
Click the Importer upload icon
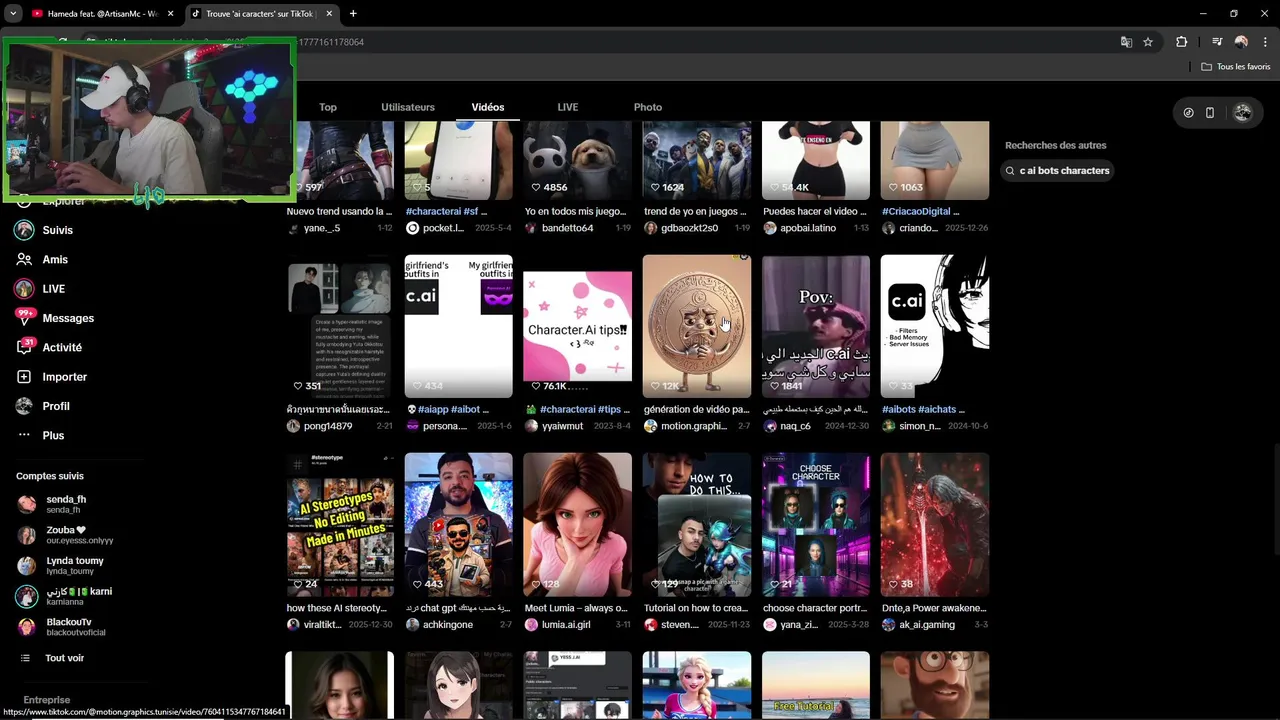pos(24,377)
